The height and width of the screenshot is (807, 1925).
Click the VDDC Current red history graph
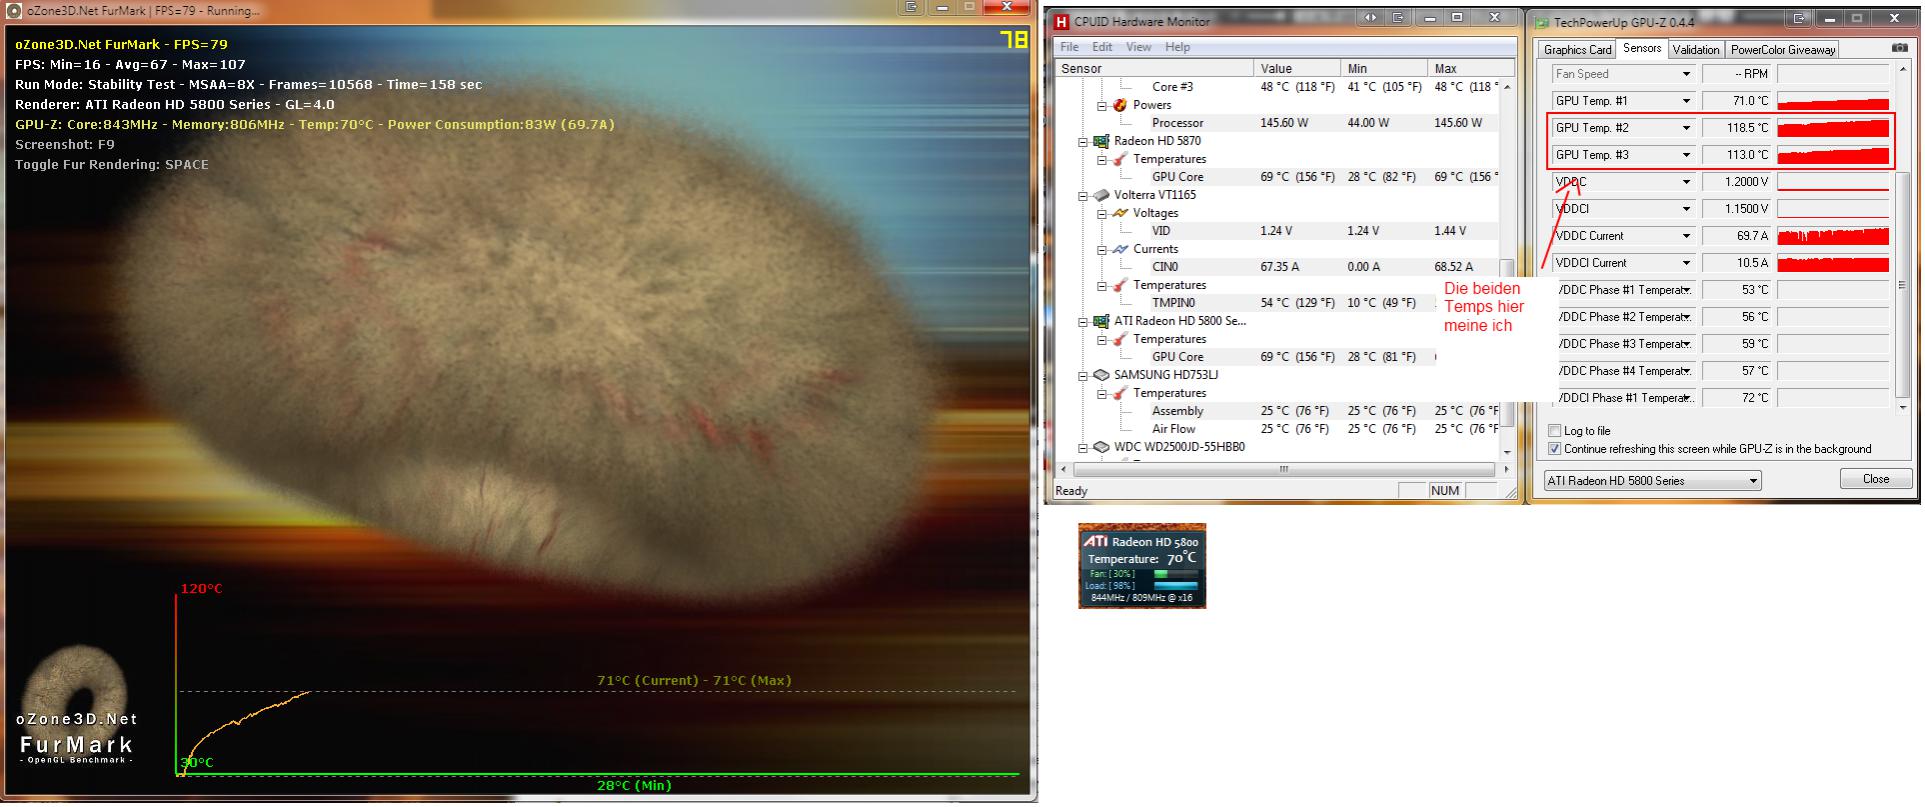tap(1833, 236)
